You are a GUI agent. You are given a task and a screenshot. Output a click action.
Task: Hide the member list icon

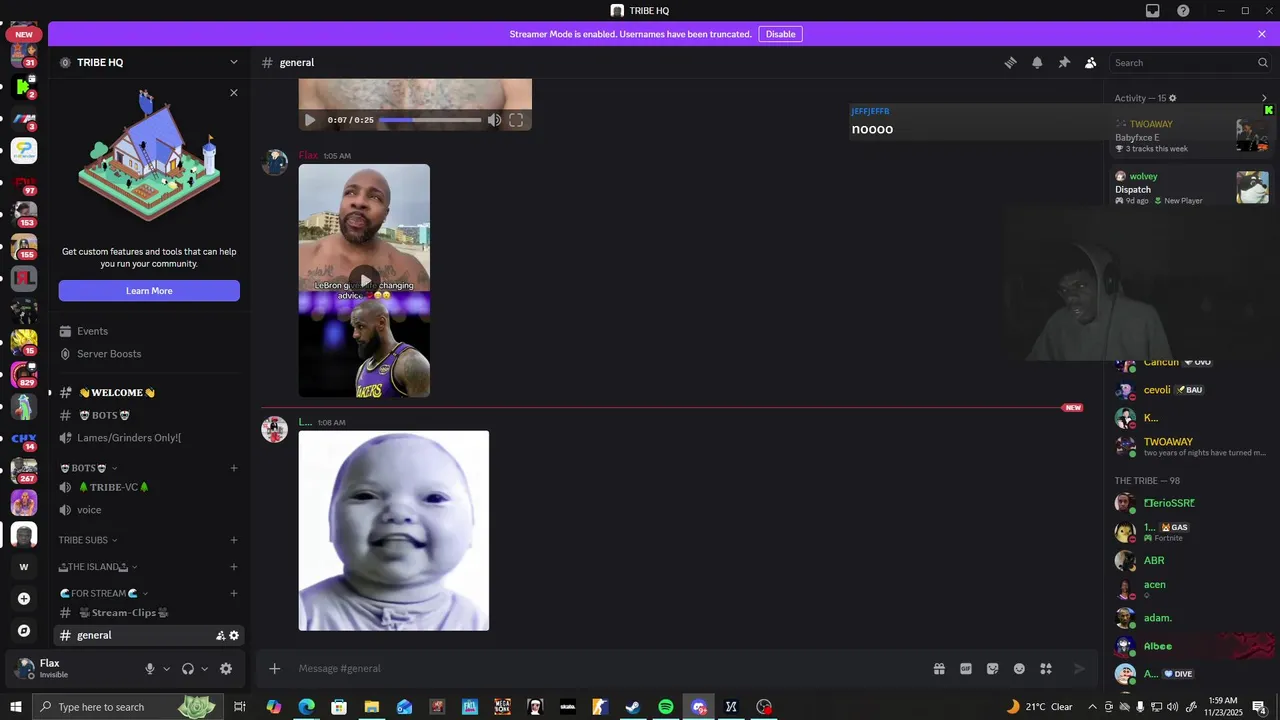1090,62
